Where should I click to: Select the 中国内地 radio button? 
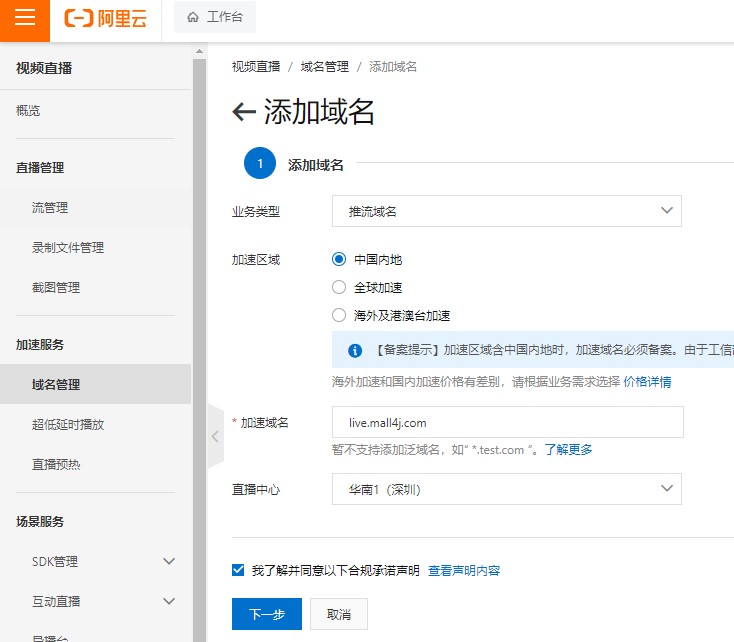pyautogui.click(x=339, y=260)
